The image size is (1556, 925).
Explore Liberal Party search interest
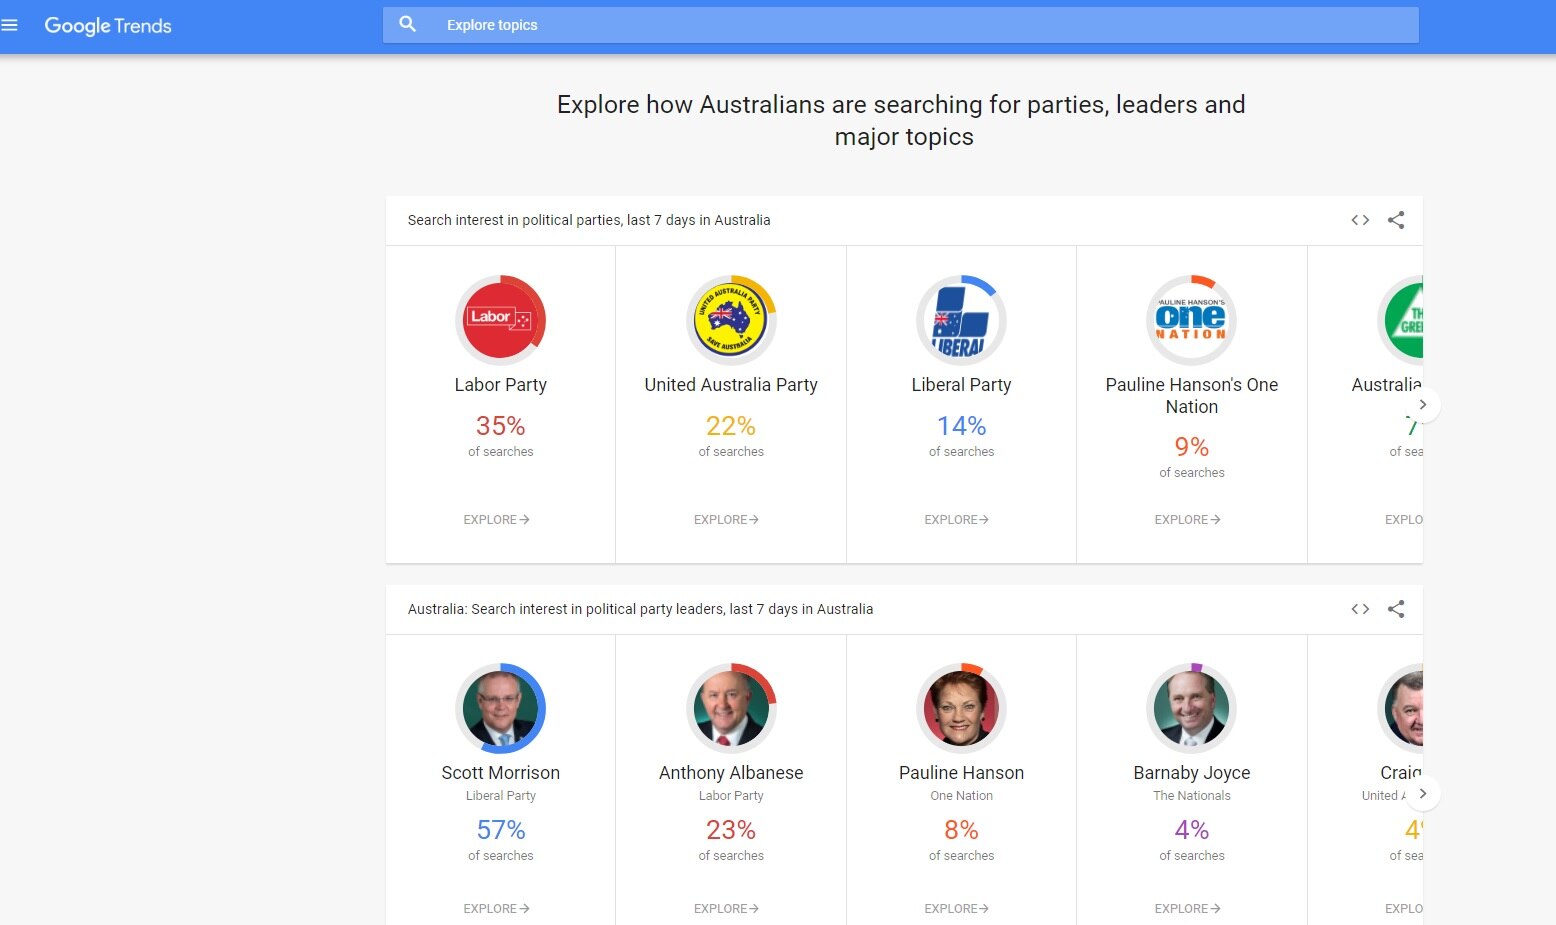(956, 520)
